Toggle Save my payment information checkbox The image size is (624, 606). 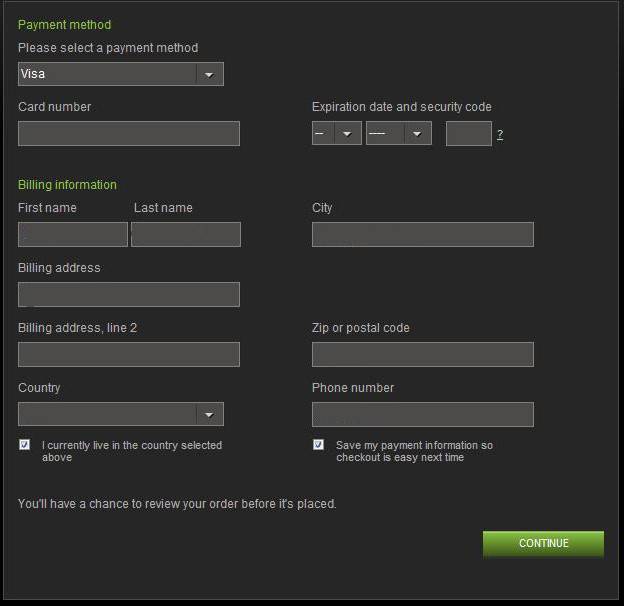[318, 444]
